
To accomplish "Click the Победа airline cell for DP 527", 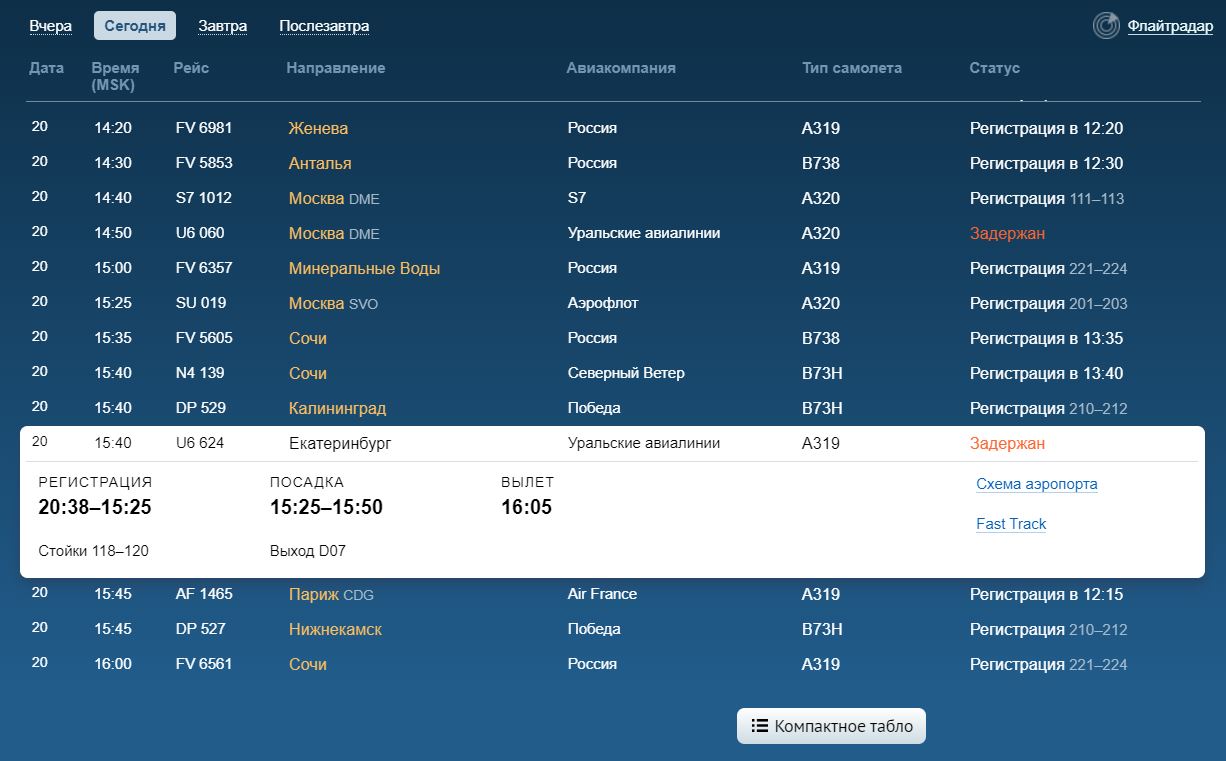I will pyautogui.click(x=594, y=629).
